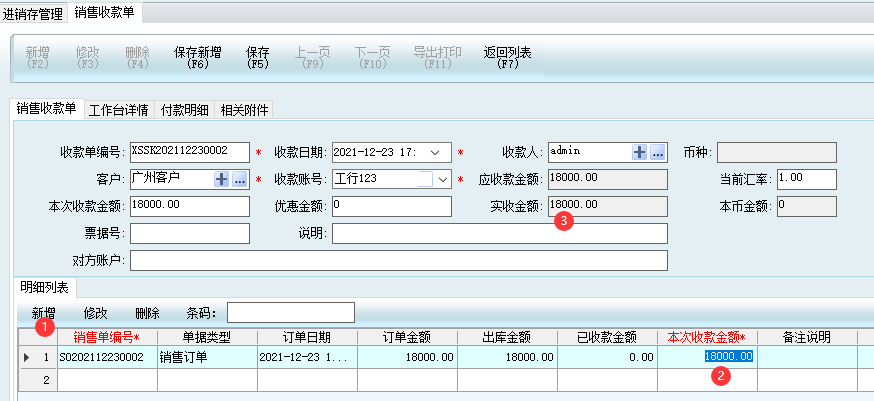Screen dimensions: 874x401
Task: Click the plus icon beside 收款人 field
Action: pos(640,152)
